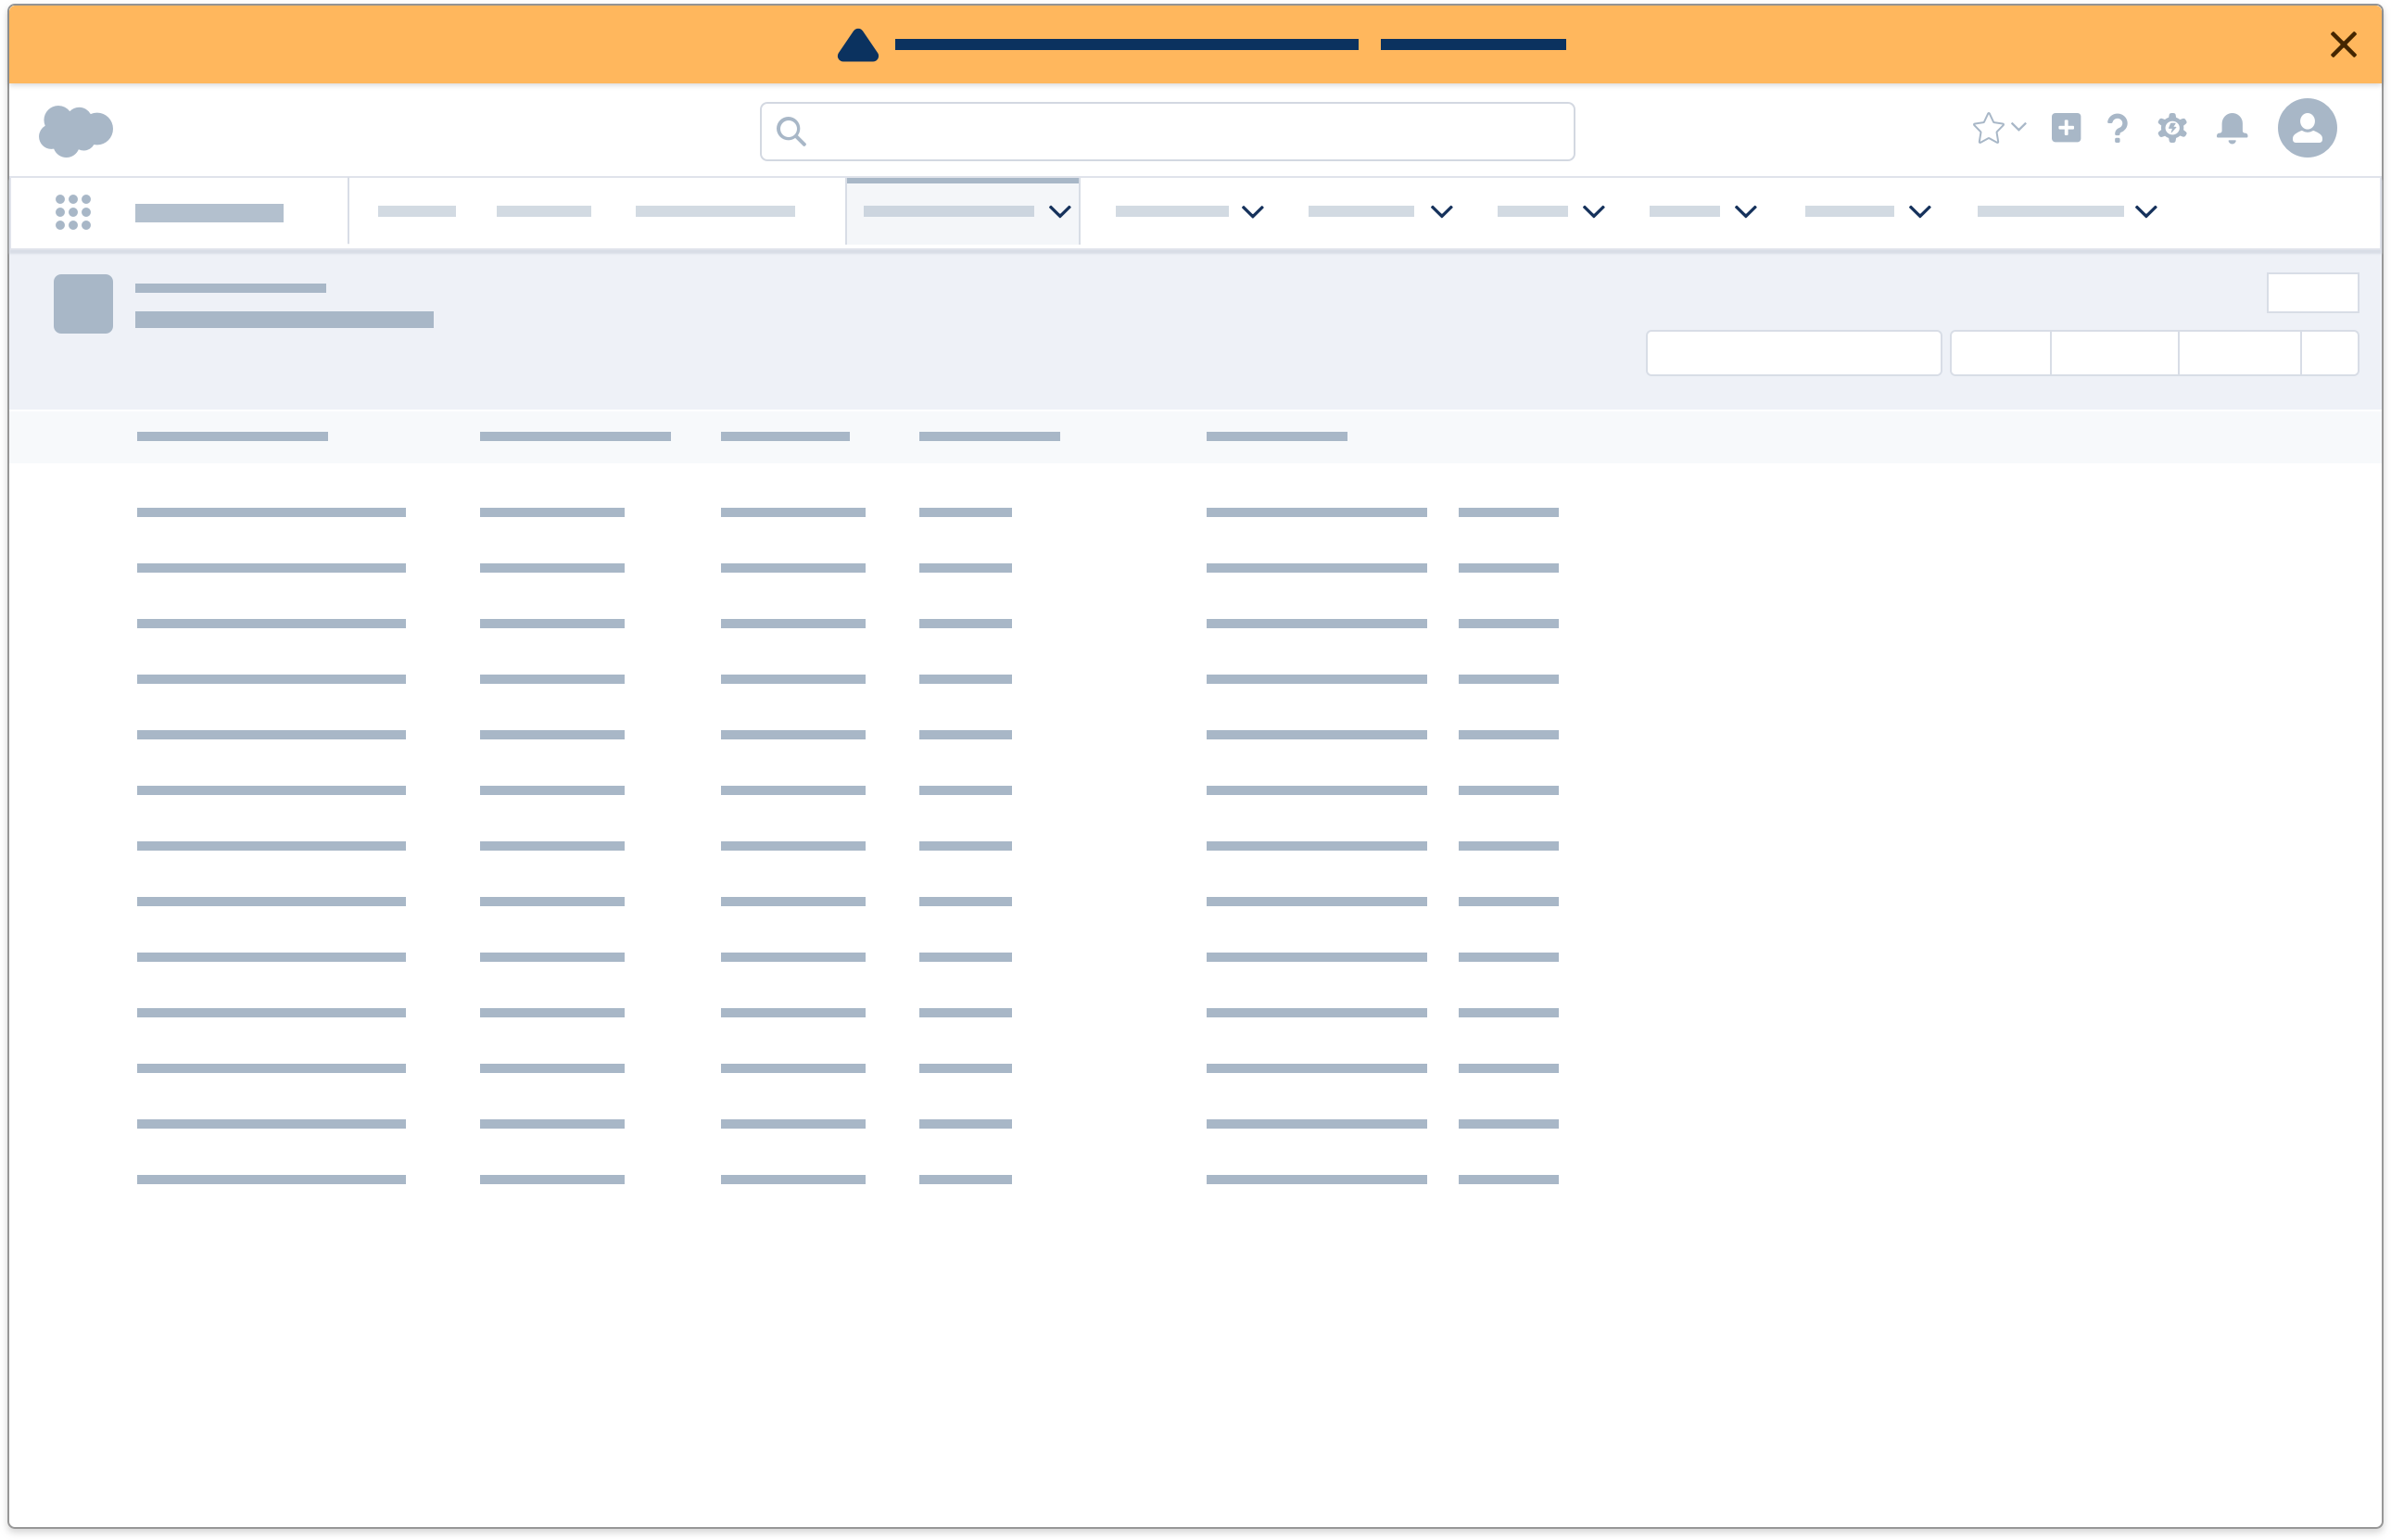This screenshot has height=1540, width=2391.
Task: Select the favorites star icon
Action: (x=1990, y=128)
